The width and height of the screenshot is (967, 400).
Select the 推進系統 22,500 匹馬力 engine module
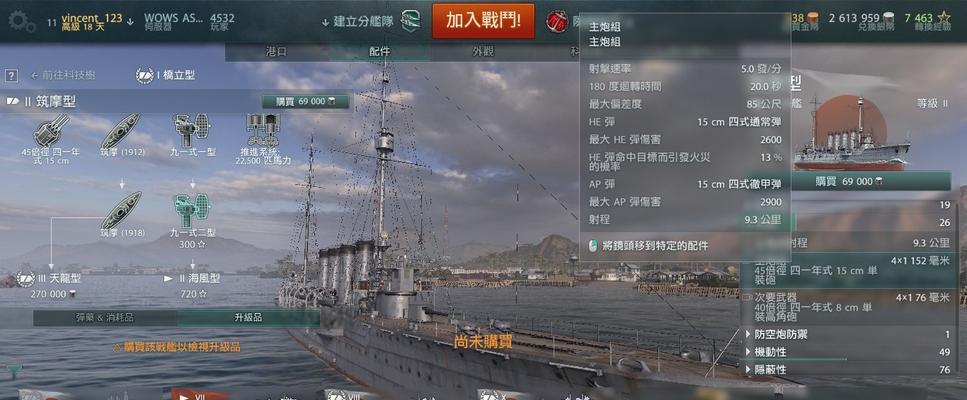(x=263, y=139)
